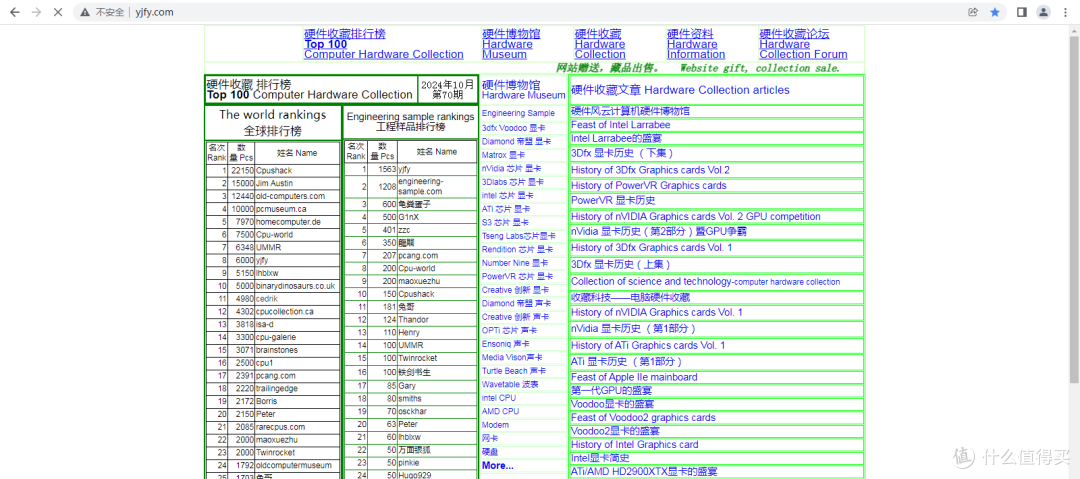Image resolution: width=1080 pixels, height=479 pixels.
Task: Click the 硬件博物馆 Hardware Museum column heading
Action: (x=523, y=90)
